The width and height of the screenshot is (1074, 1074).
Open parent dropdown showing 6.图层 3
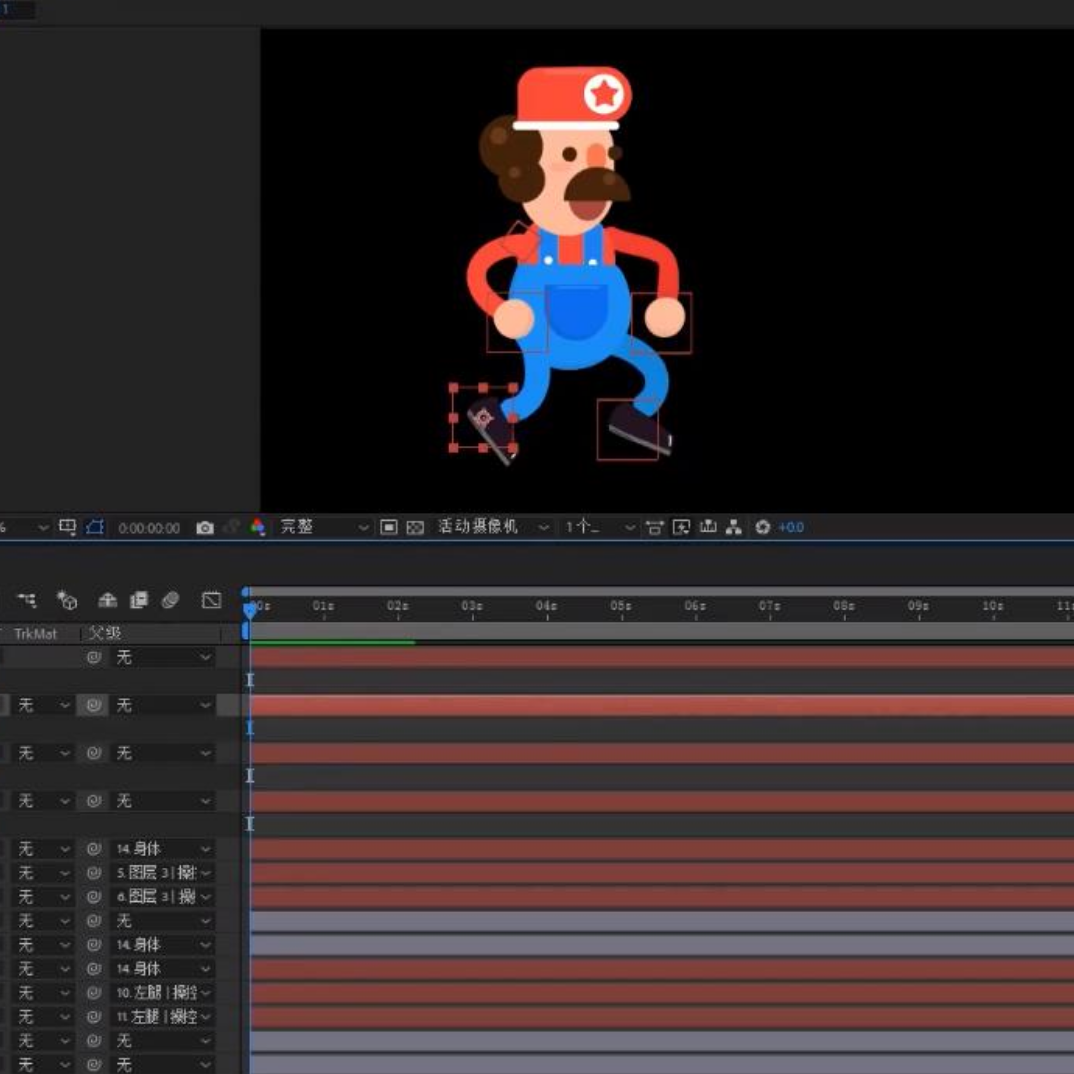pyautogui.click(x=162, y=897)
